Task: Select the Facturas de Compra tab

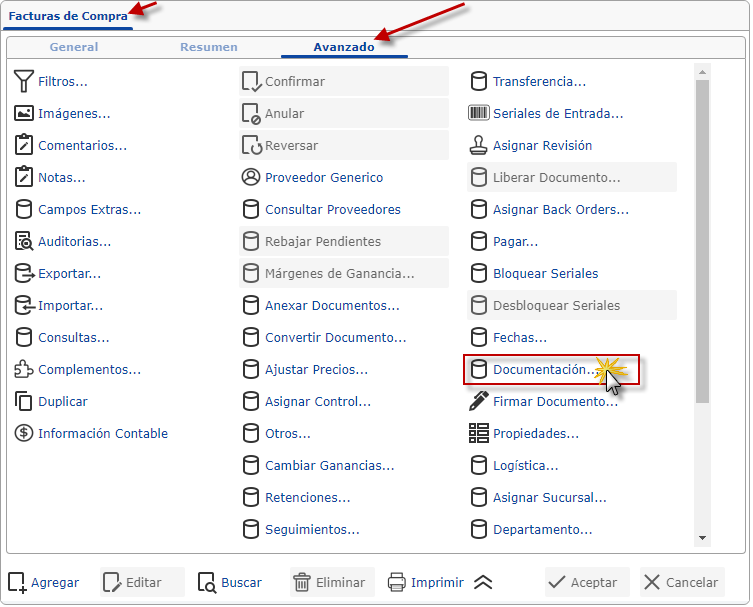Action: [x=68, y=16]
